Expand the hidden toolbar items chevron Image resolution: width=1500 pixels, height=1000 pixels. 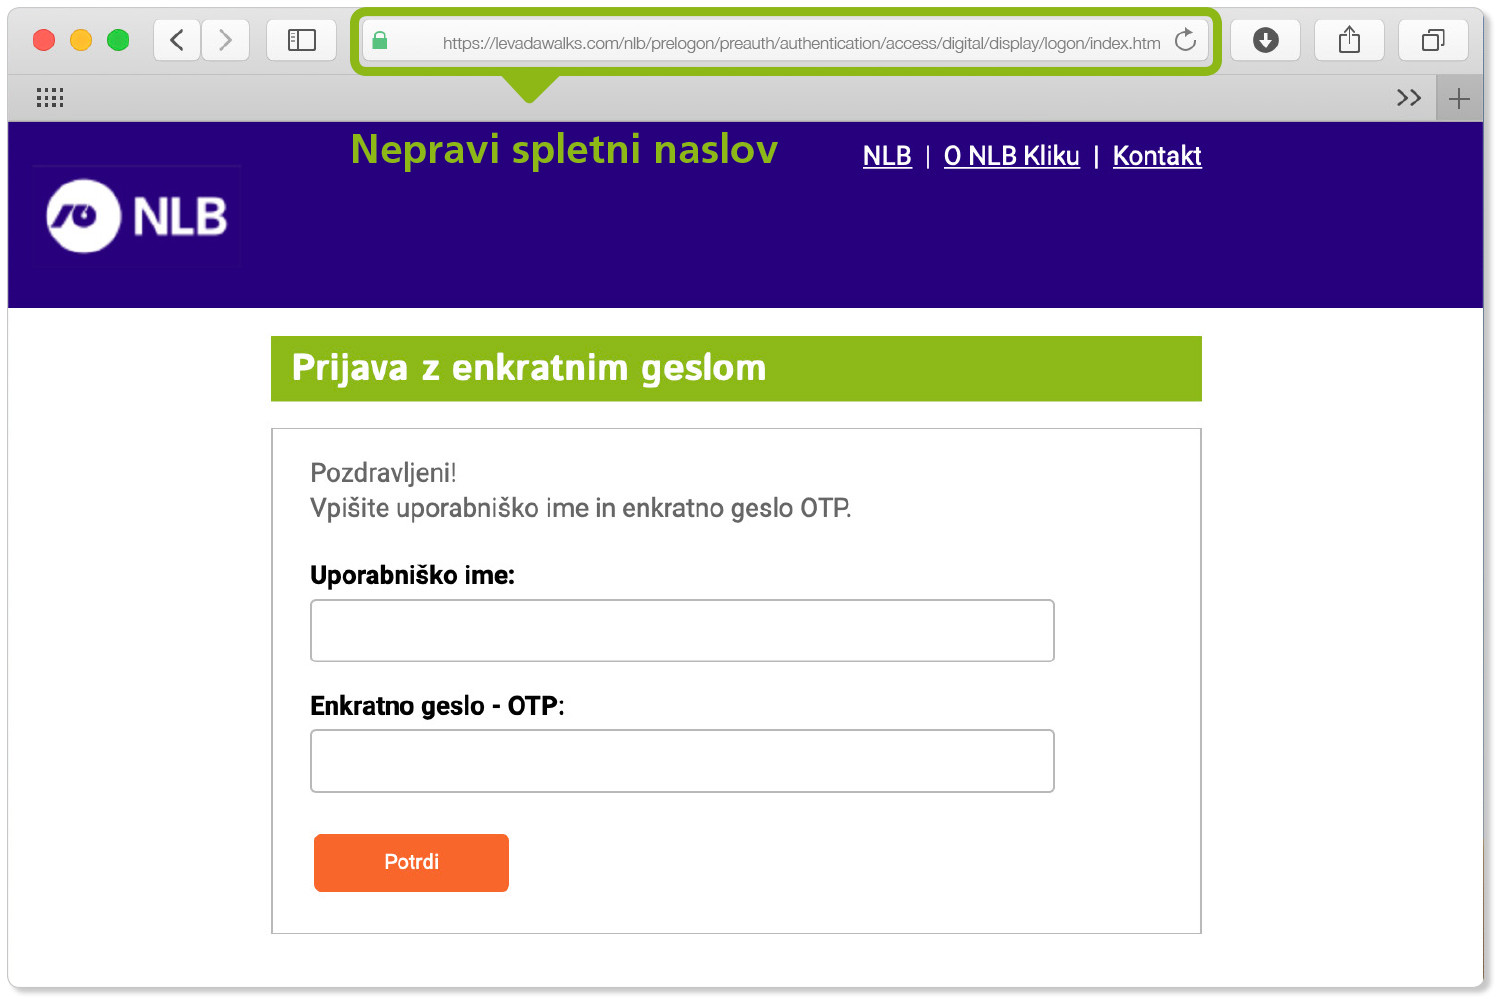pos(1409,98)
